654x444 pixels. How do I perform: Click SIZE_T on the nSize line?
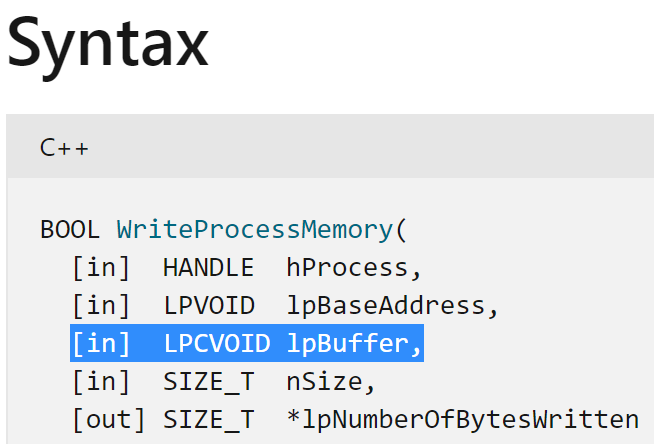coord(209,382)
